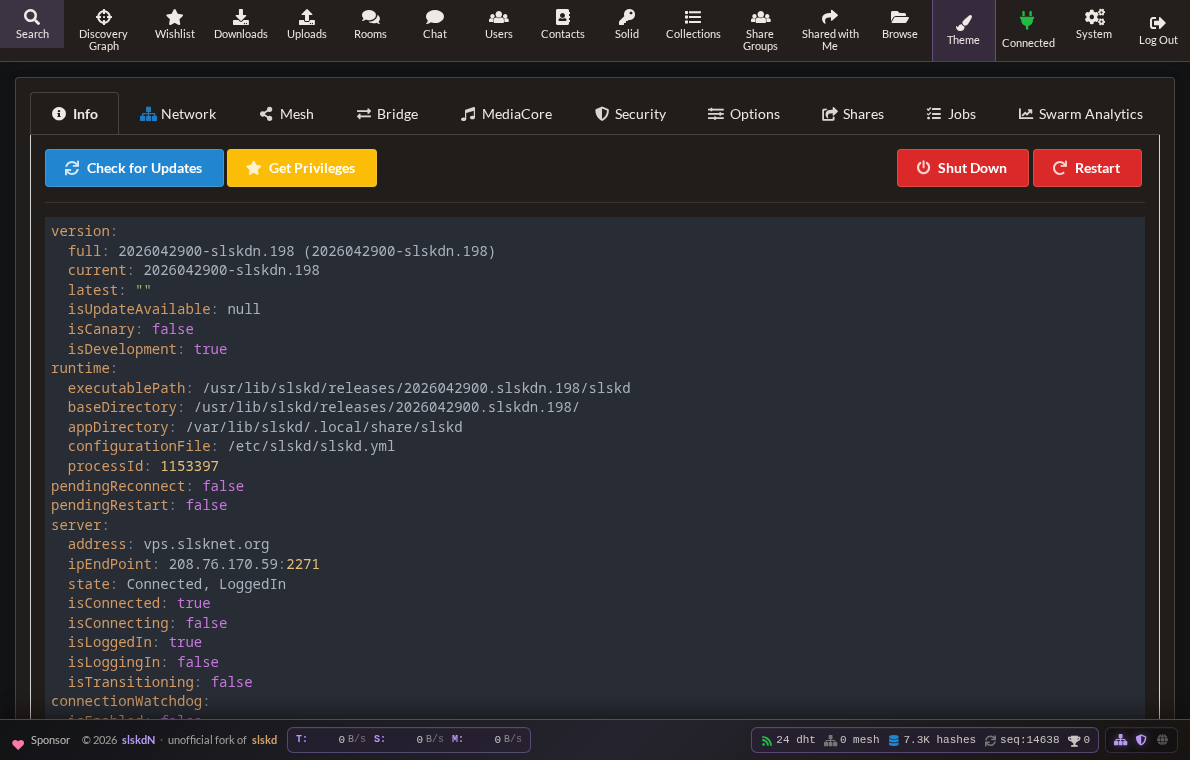1190x760 pixels.
Task: Click the seq sync indicator
Action: pyautogui.click(x=1022, y=740)
